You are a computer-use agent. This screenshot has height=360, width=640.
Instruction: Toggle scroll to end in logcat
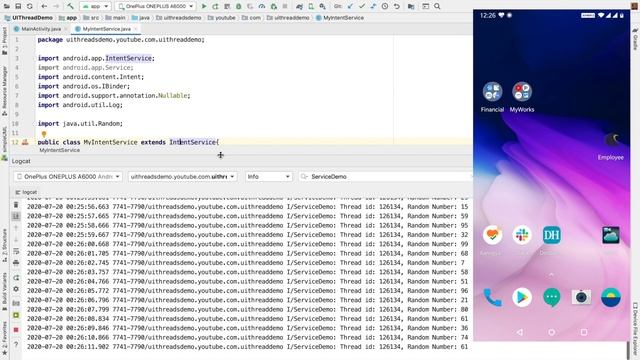pos(16,216)
